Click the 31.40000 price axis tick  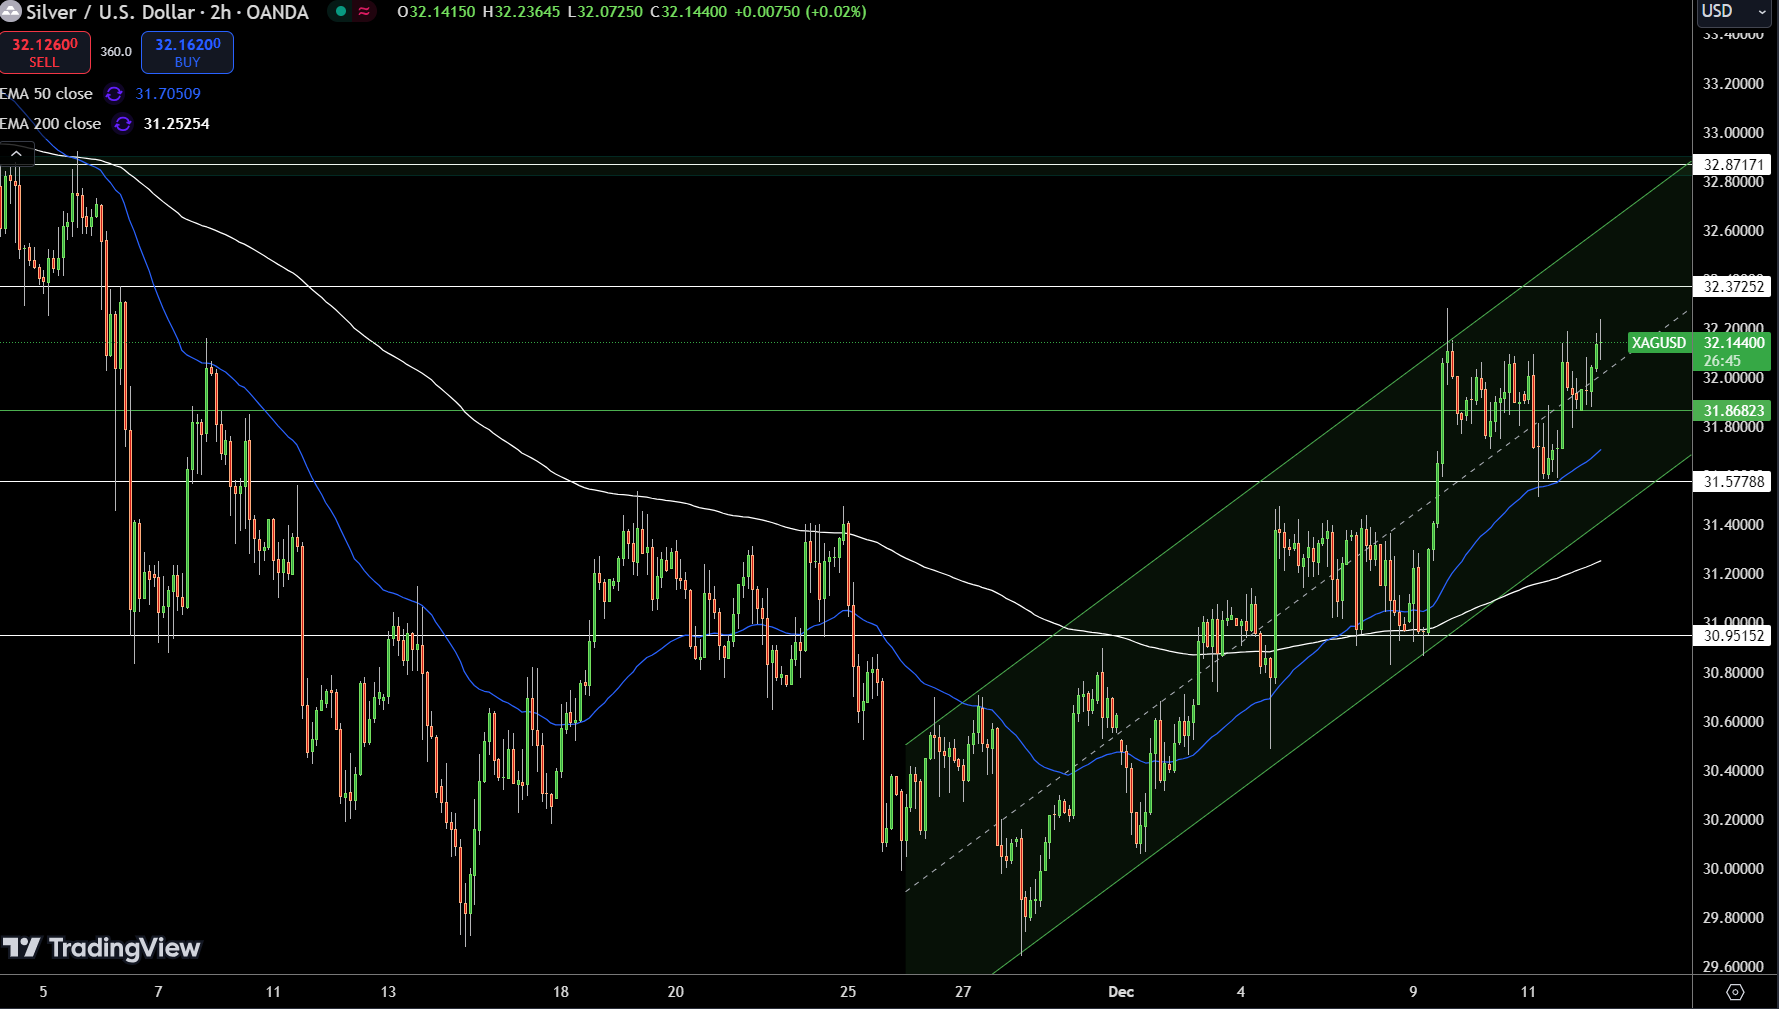[1733, 525]
